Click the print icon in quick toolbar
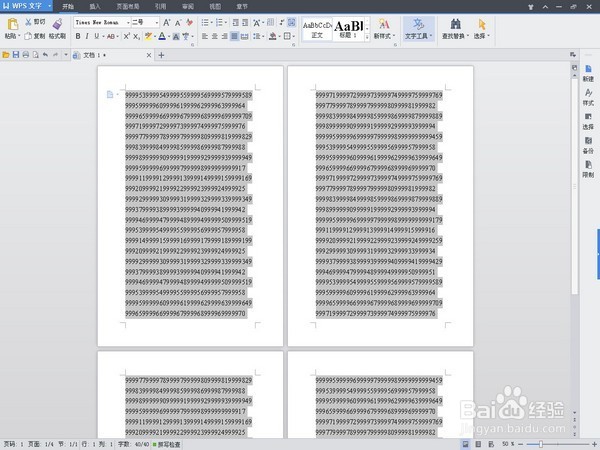The width and height of the screenshot is (600, 450). (x=26, y=55)
